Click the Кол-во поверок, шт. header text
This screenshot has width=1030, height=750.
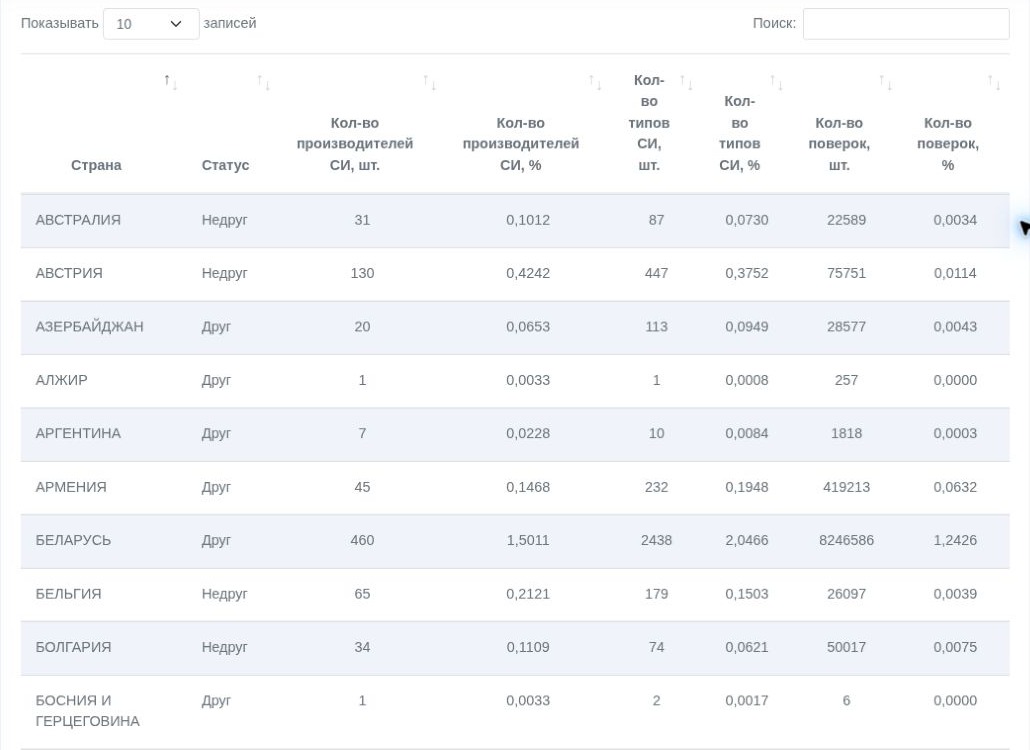coord(839,144)
